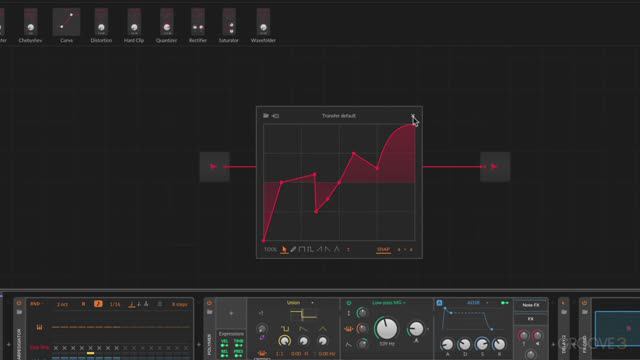Click the bottom-left curve start point
Image resolution: width=640 pixels, height=360 pixels.
pyautogui.click(x=264, y=241)
